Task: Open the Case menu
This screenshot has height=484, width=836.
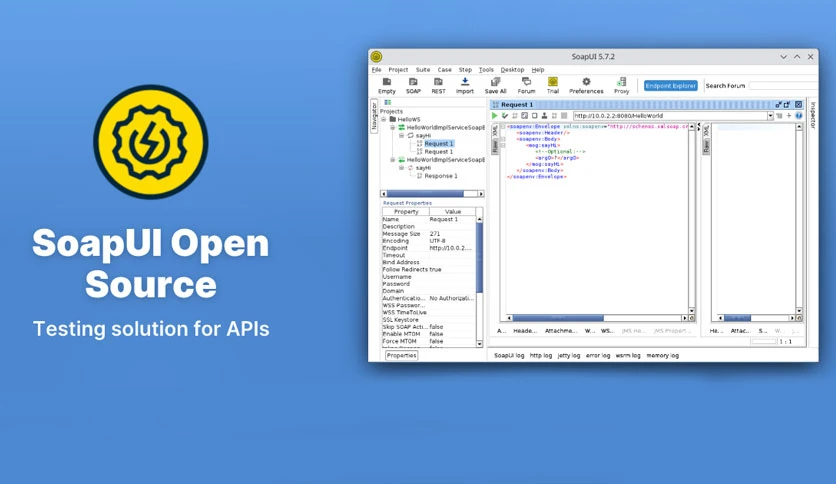Action: click(445, 70)
